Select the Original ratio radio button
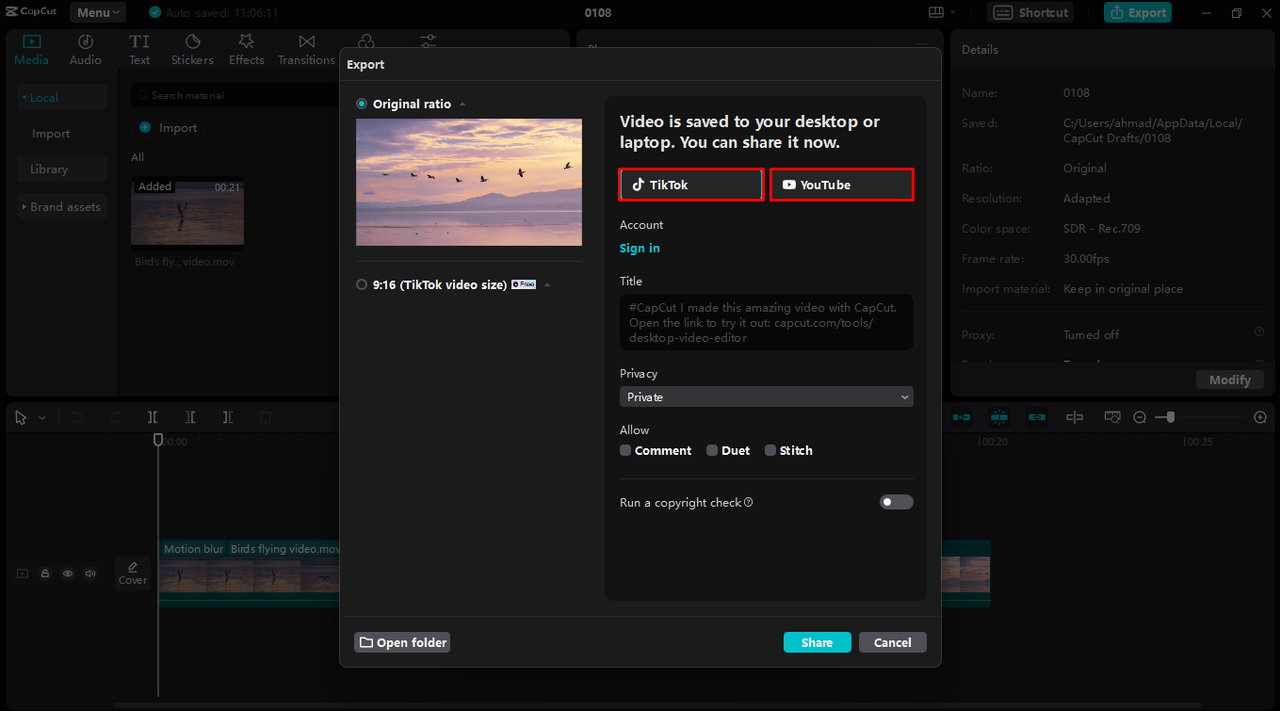 click(x=362, y=104)
